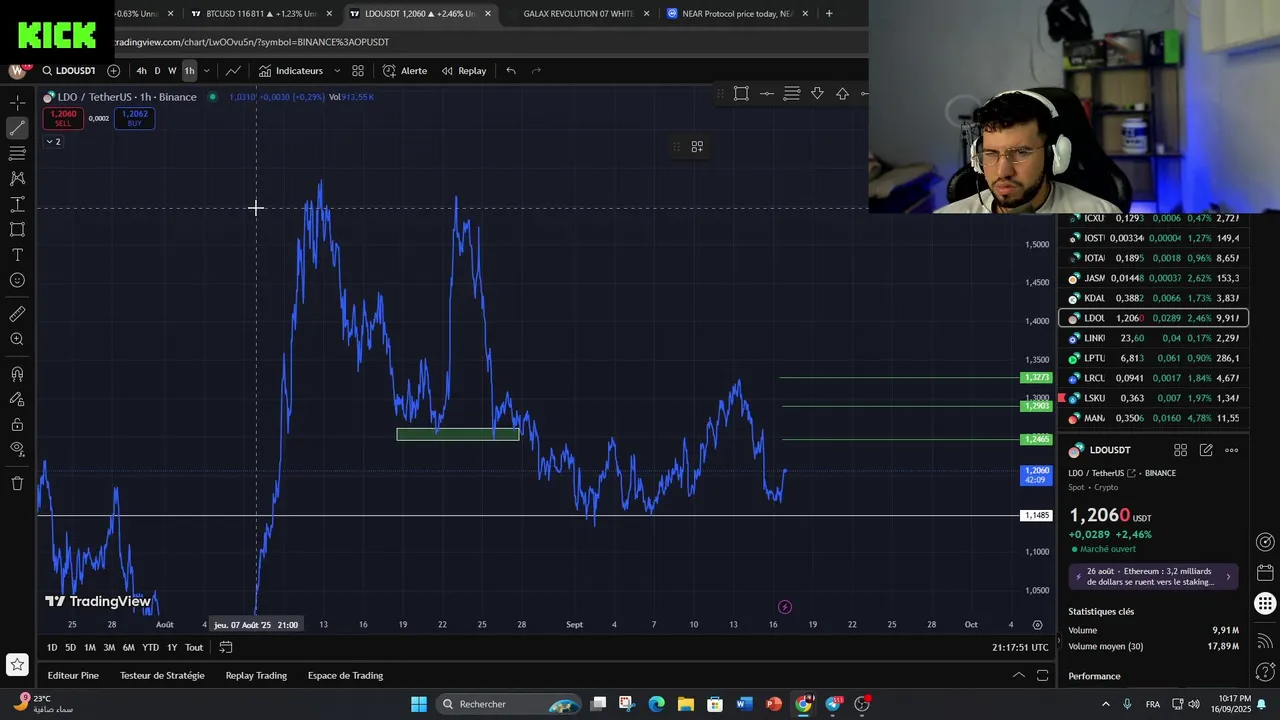Viewport: 1280px width, 720px height.
Task: Create an Alerte
Action: click(x=405, y=71)
